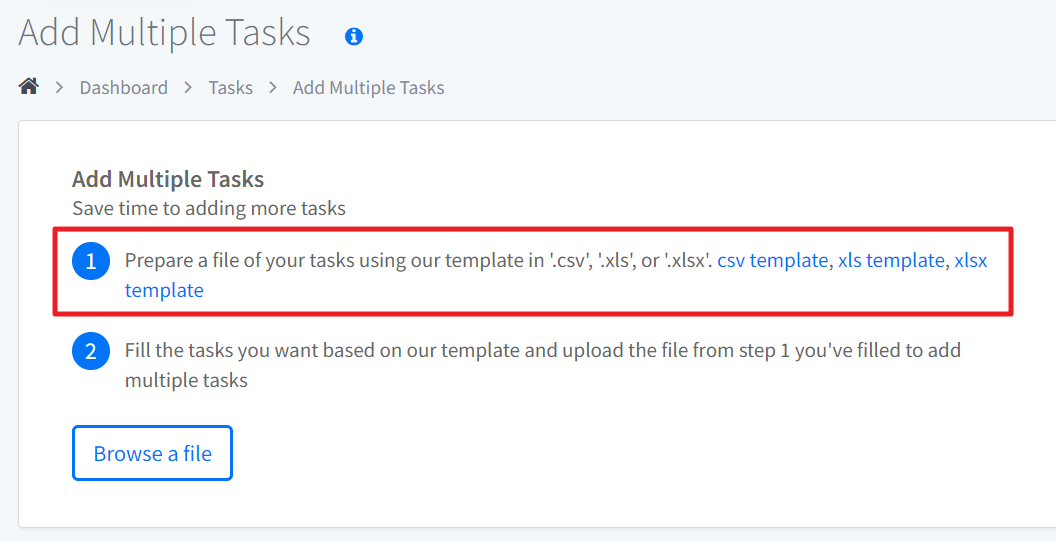Click the Browse a file button
1056x542 pixels.
click(152, 453)
